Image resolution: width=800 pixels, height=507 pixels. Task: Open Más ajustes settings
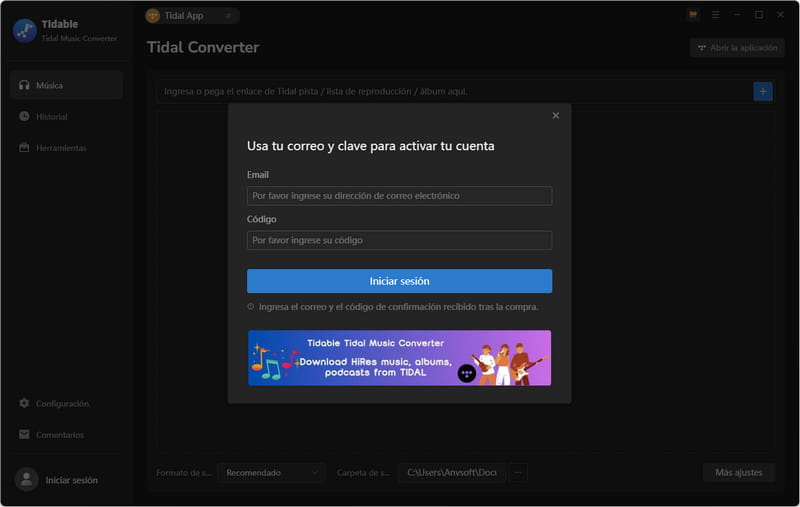coord(739,473)
